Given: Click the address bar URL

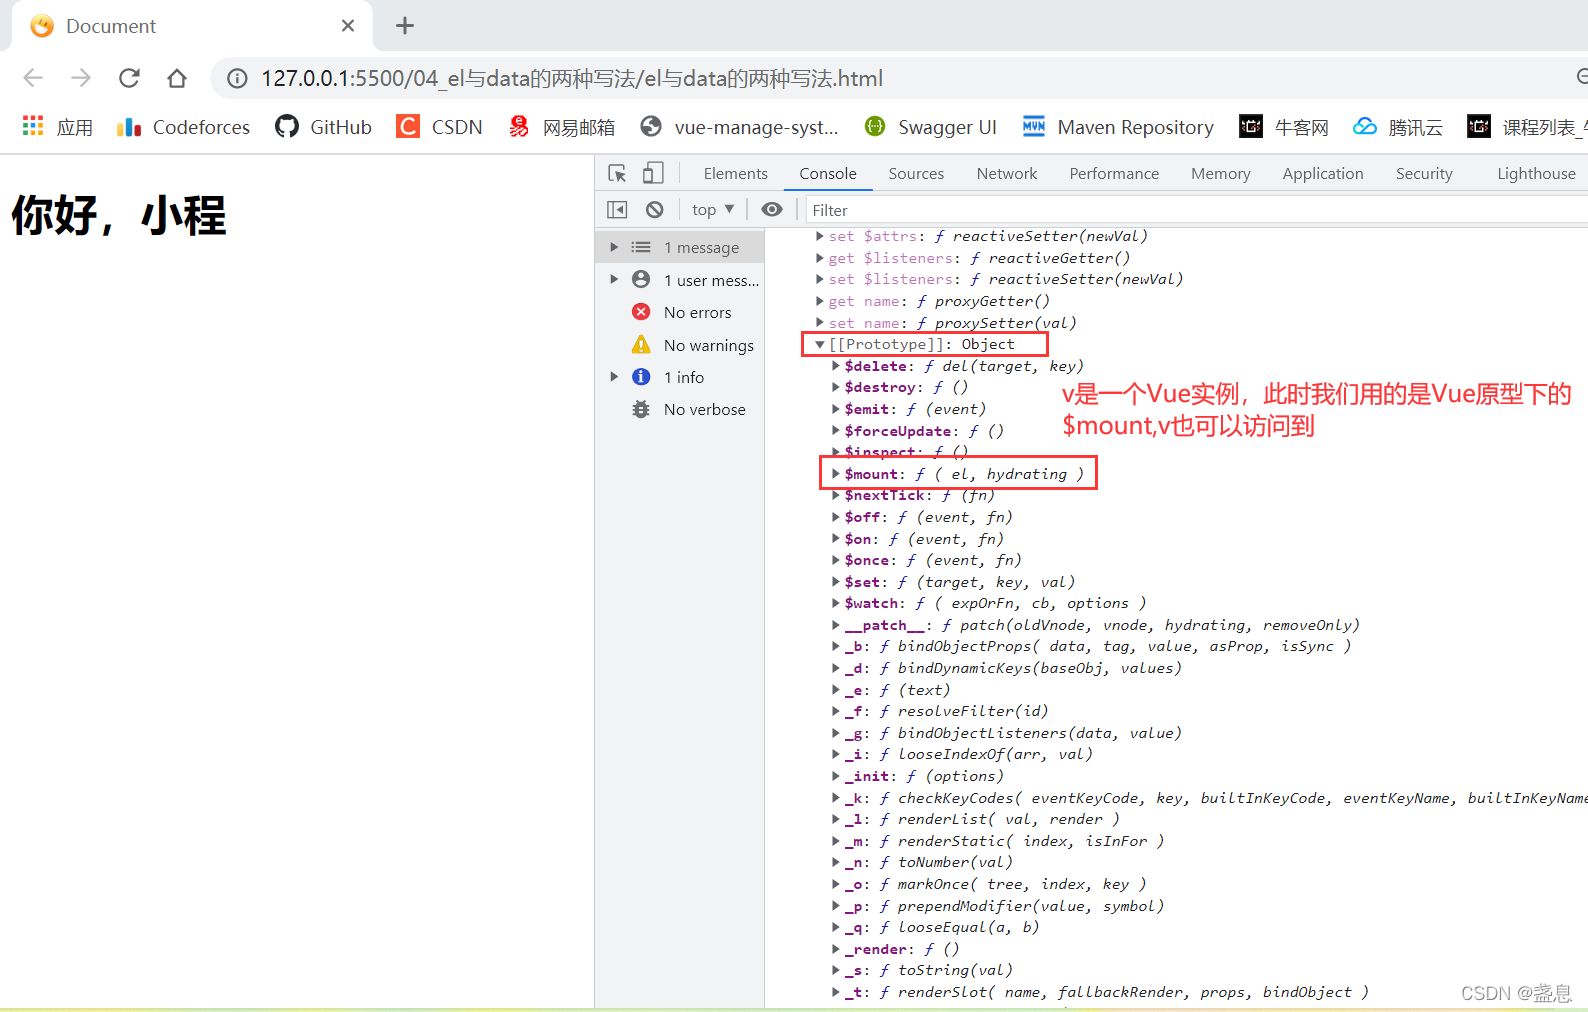Looking at the screenshot, I should click(572, 78).
